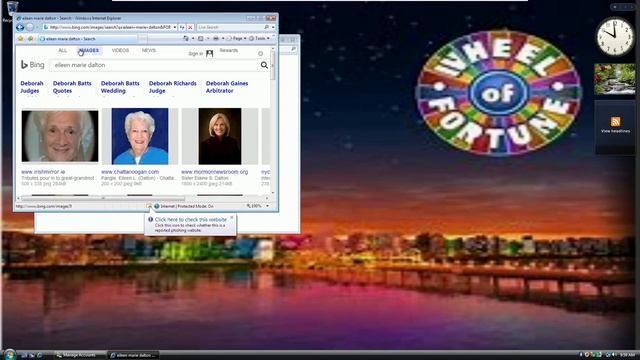Click the Home toolbar icon
This screenshot has height=360, width=640.
coord(186,38)
